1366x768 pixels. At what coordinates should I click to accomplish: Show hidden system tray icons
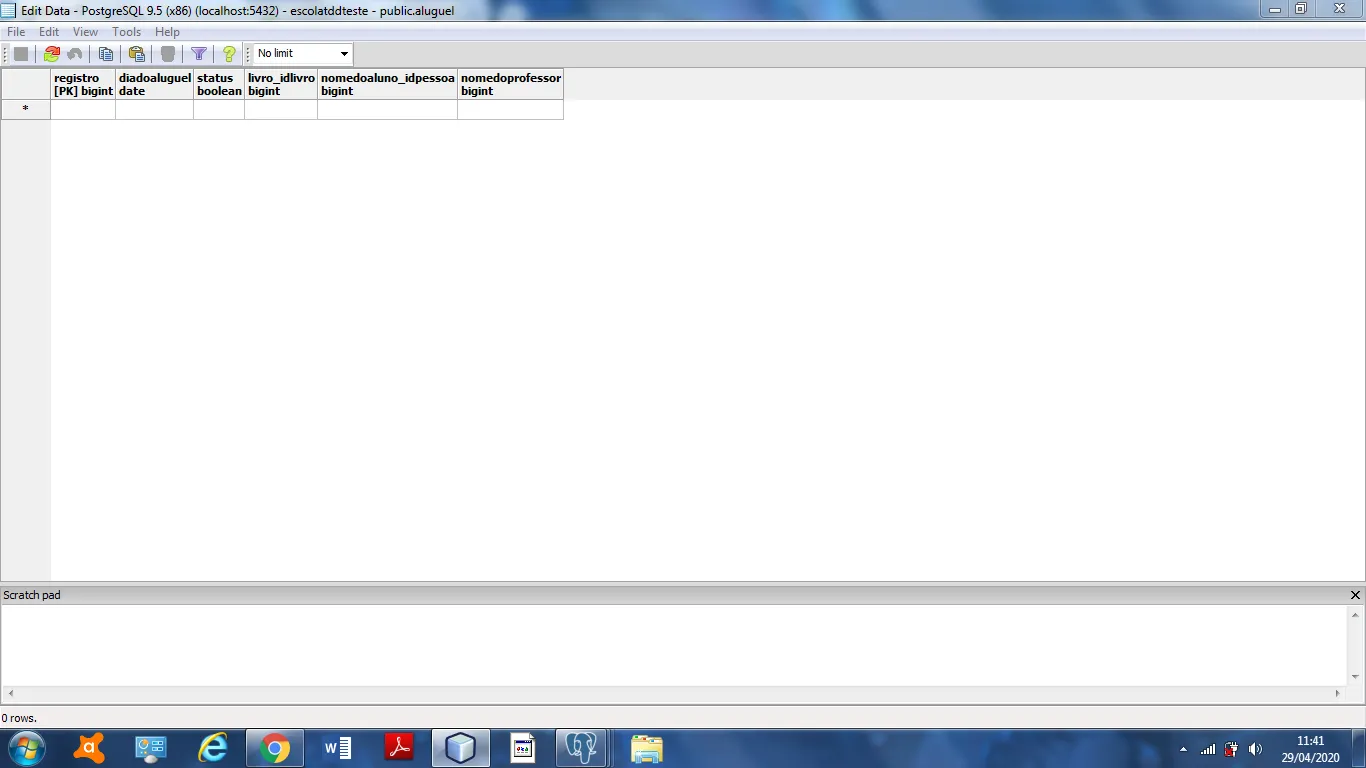pyautogui.click(x=1184, y=749)
